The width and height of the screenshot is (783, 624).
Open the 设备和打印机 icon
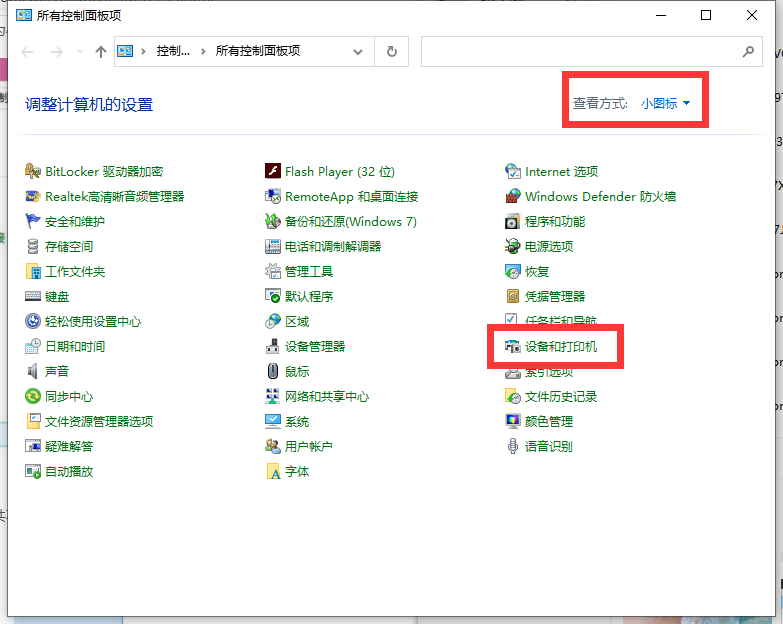[x=513, y=346]
